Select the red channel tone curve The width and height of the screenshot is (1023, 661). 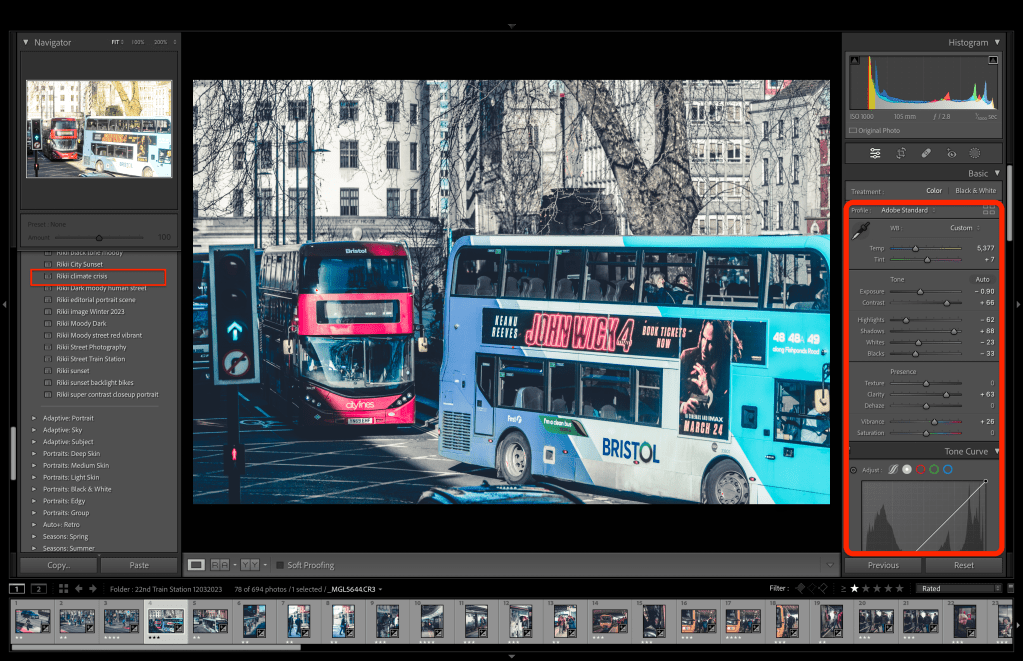click(x=920, y=469)
